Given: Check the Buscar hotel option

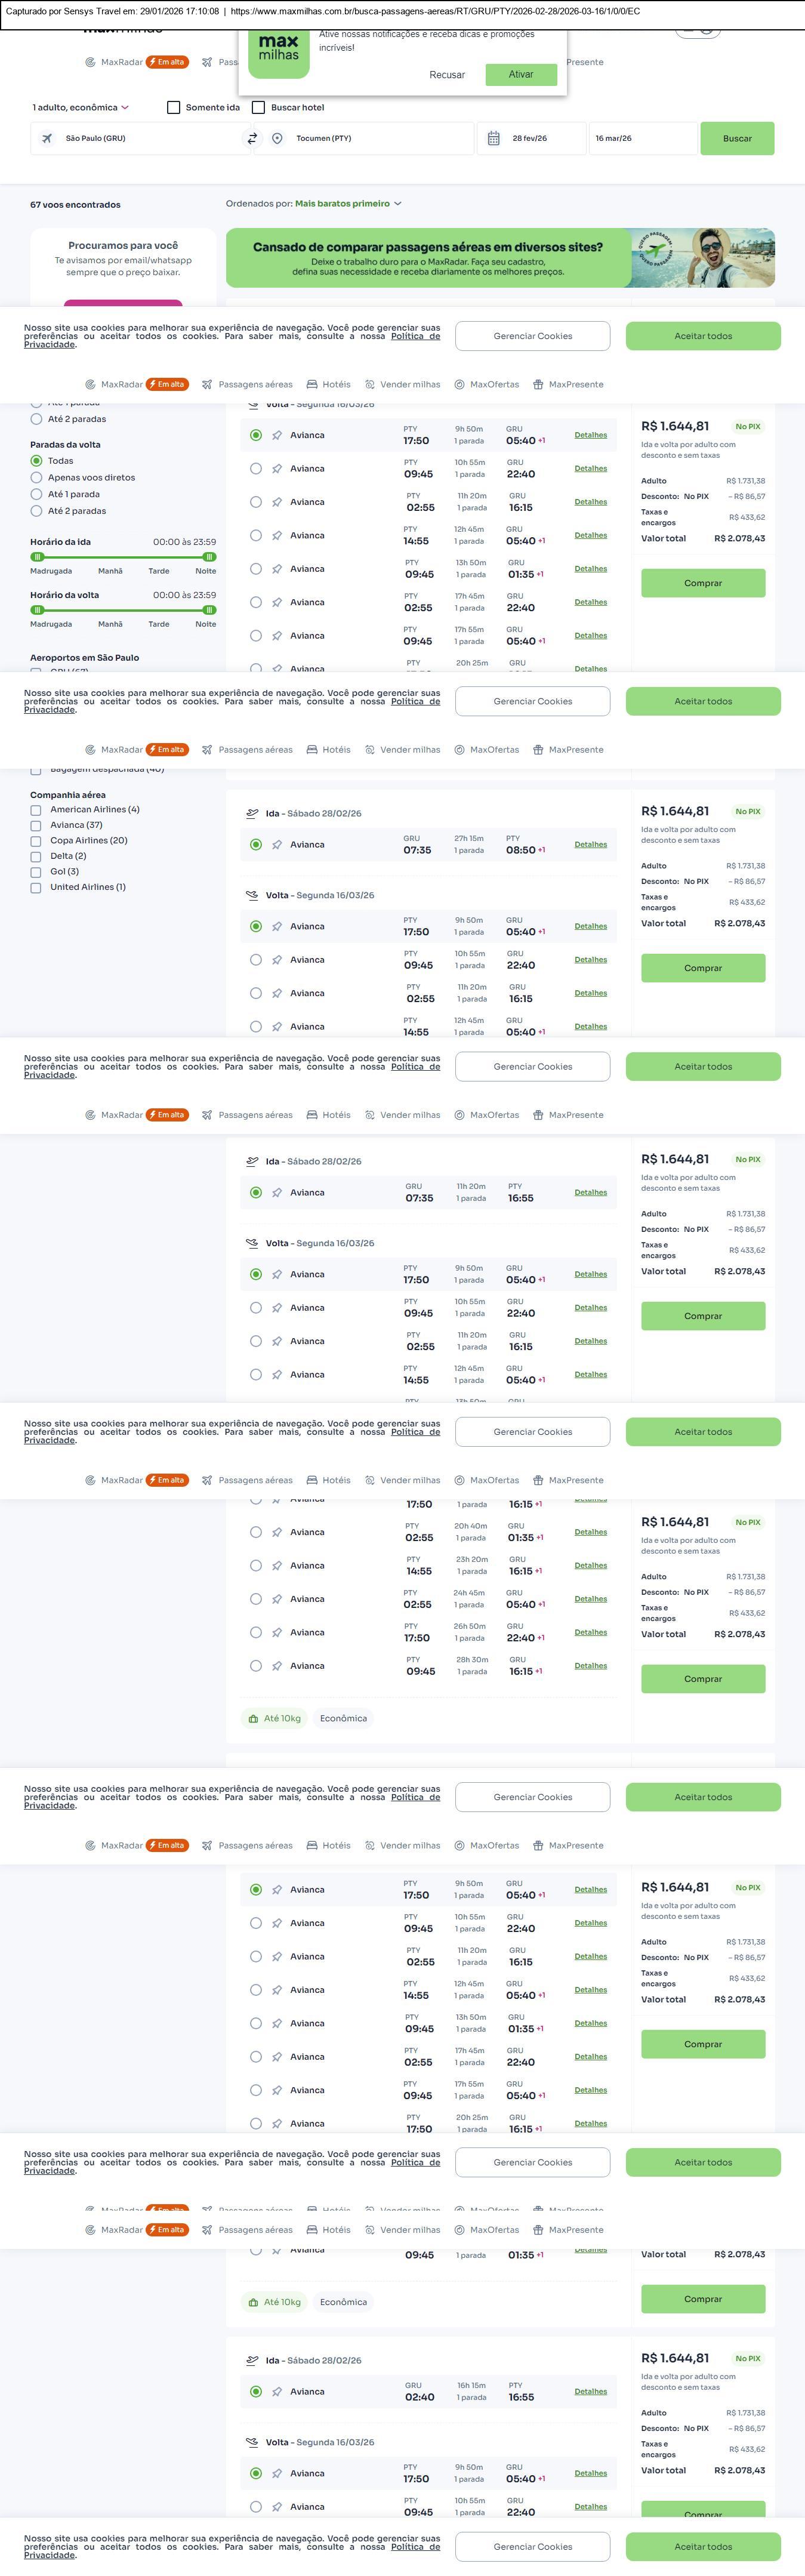Looking at the screenshot, I should point(259,108).
